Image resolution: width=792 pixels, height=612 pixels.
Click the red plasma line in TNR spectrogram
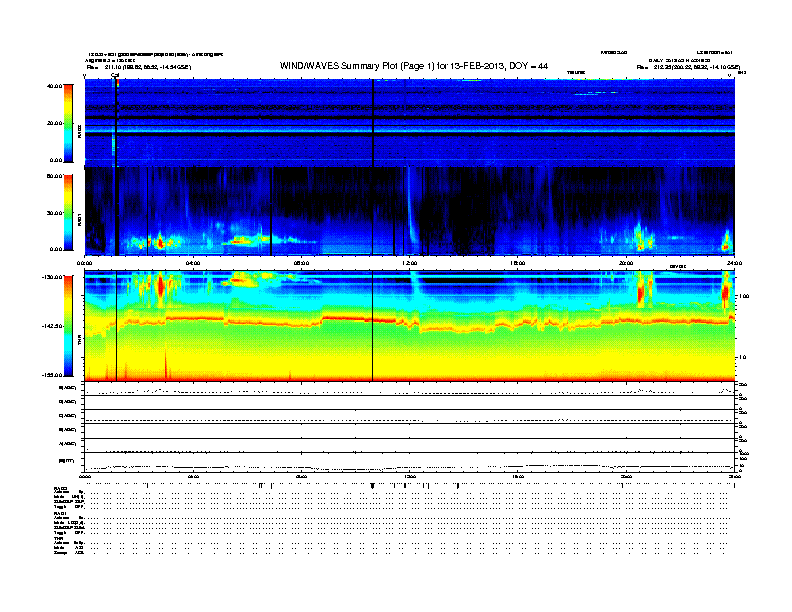(x=410, y=322)
